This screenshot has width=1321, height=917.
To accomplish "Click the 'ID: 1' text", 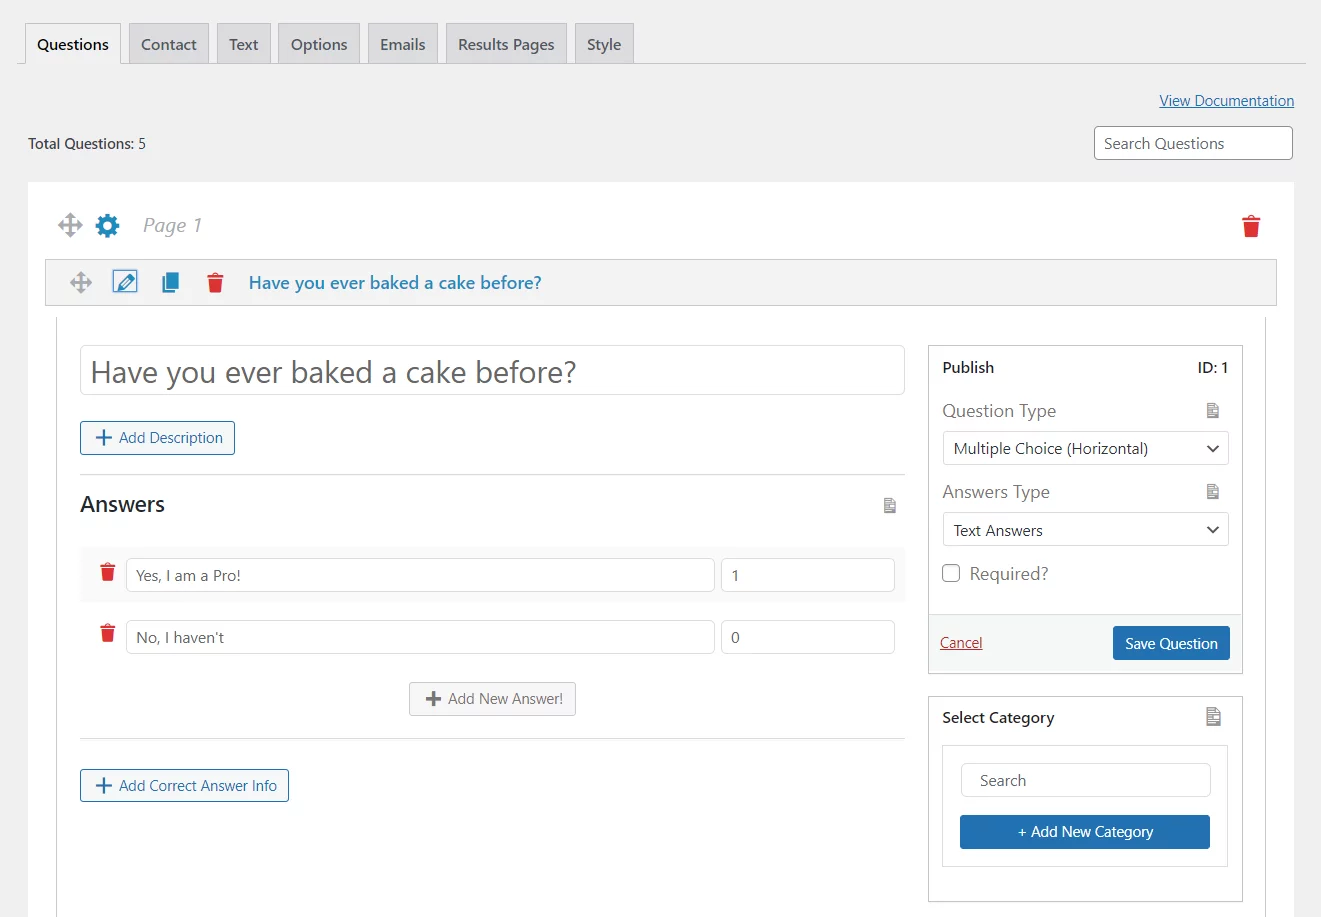I will 1213,368.
